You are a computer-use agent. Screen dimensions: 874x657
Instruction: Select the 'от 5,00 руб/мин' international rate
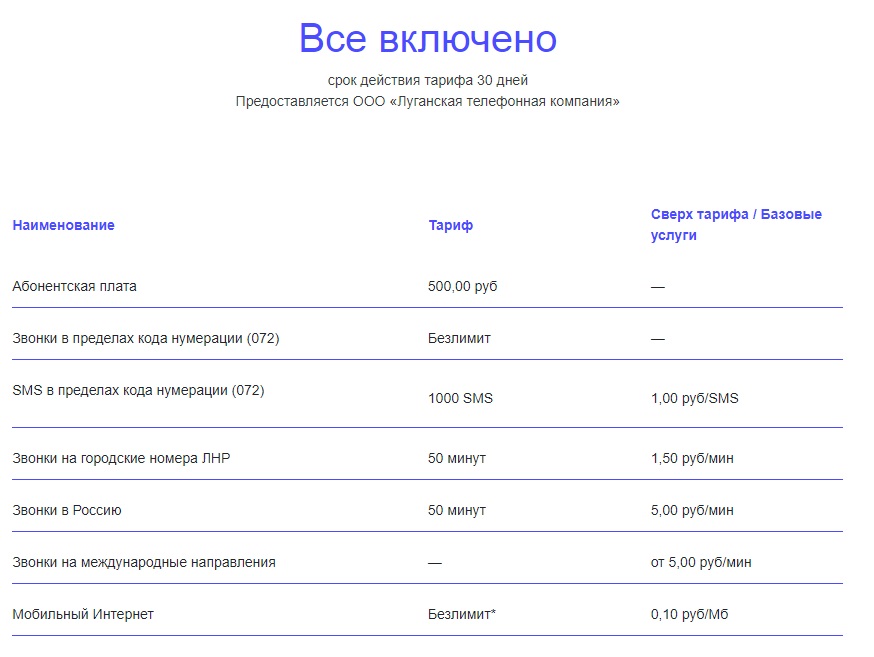pyautogui.click(x=701, y=562)
